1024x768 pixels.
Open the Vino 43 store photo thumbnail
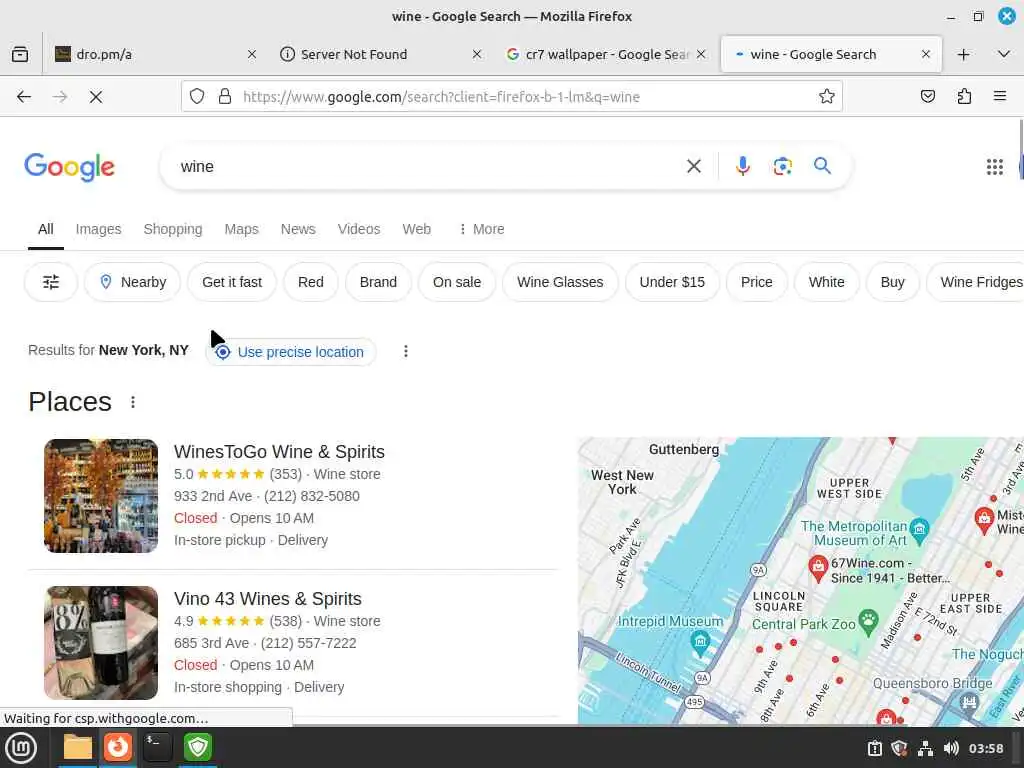[101, 643]
